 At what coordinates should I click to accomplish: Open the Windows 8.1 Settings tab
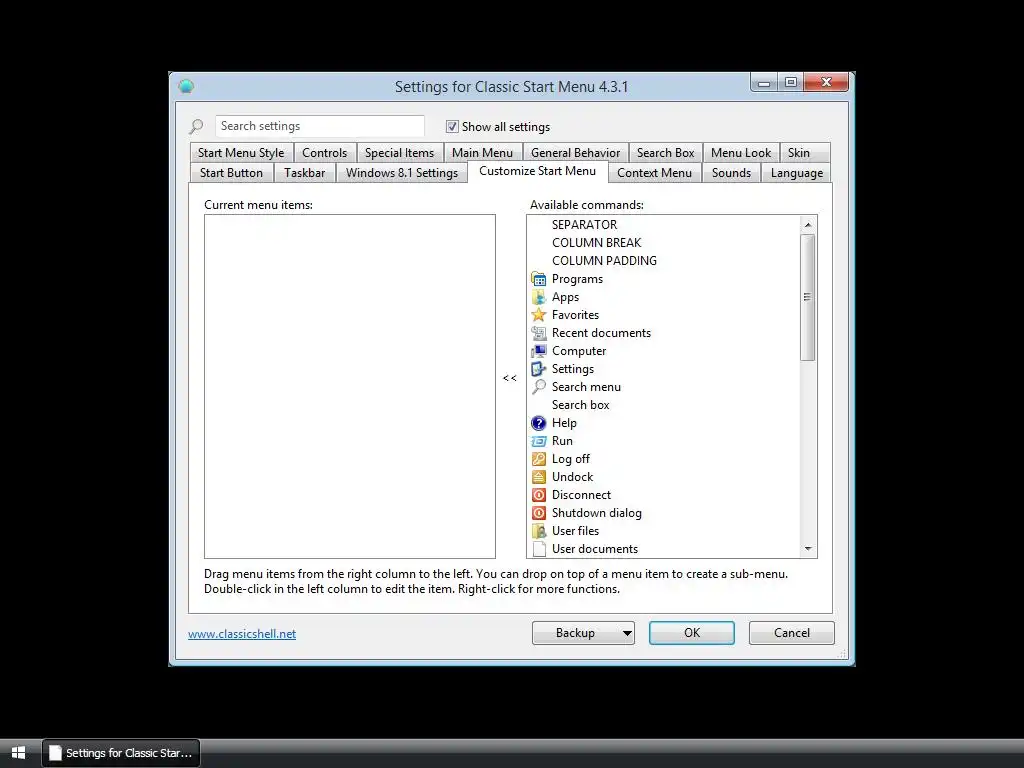[402, 173]
